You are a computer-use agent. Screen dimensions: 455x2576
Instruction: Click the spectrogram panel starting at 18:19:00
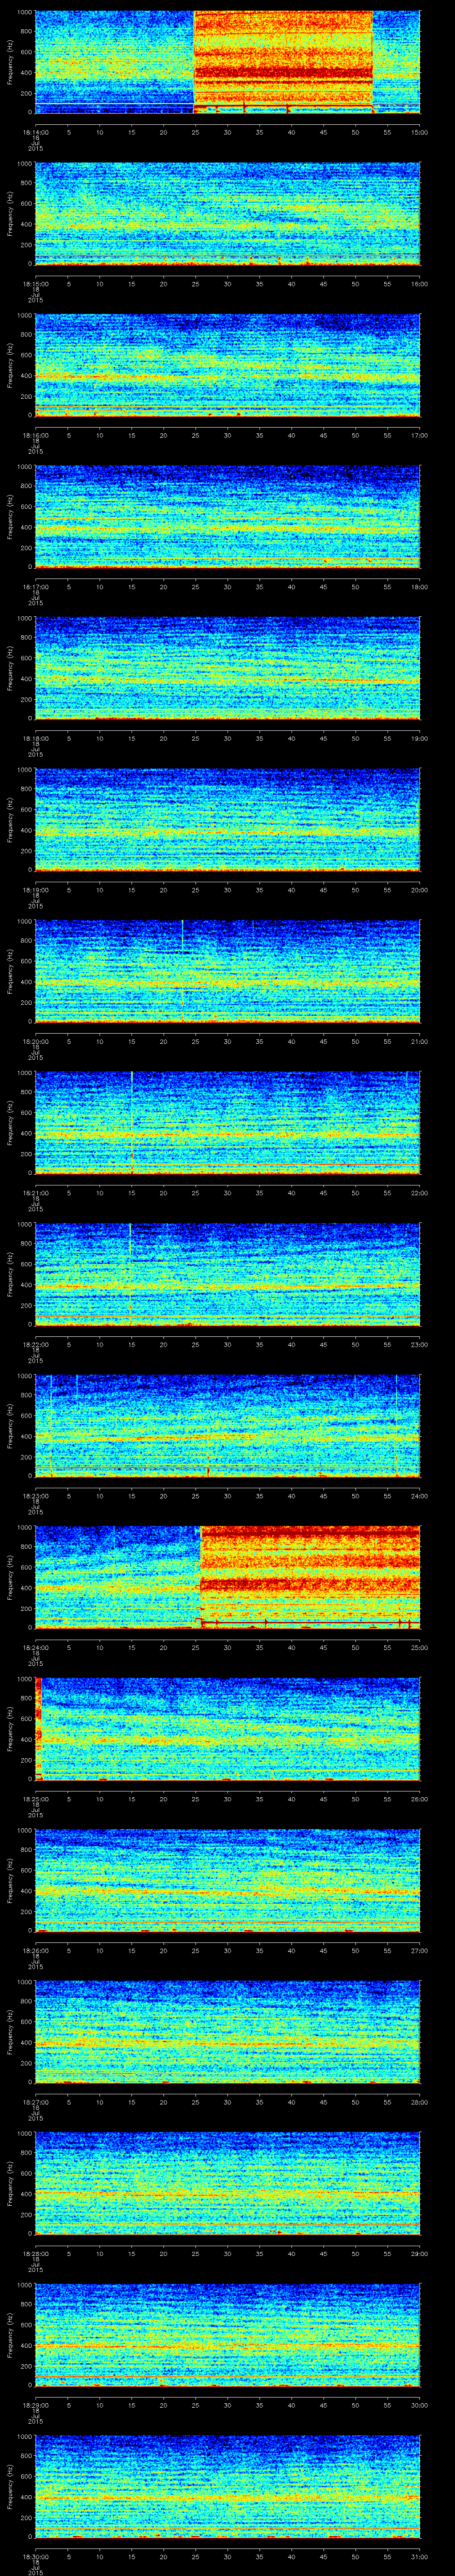coord(228,820)
